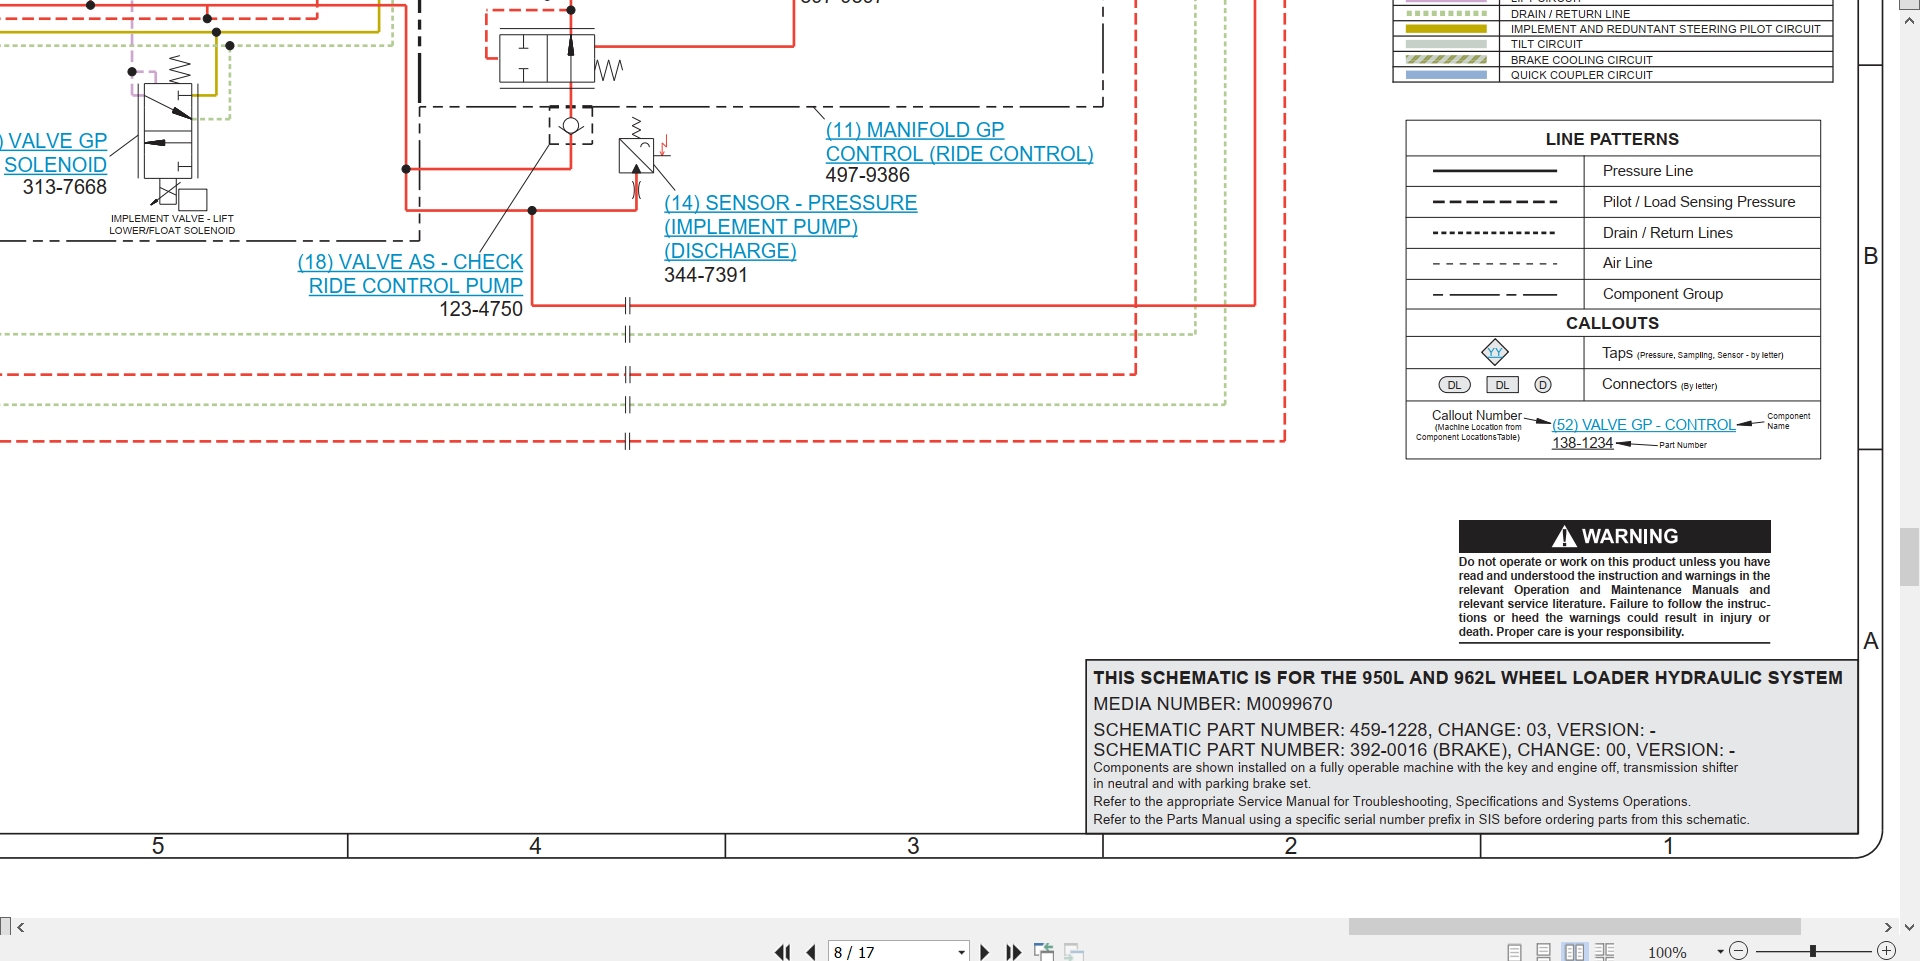The height and width of the screenshot is (961, 1920).
Task: Click the horizontal scrollbar thumb
Action: point(1574,927)
